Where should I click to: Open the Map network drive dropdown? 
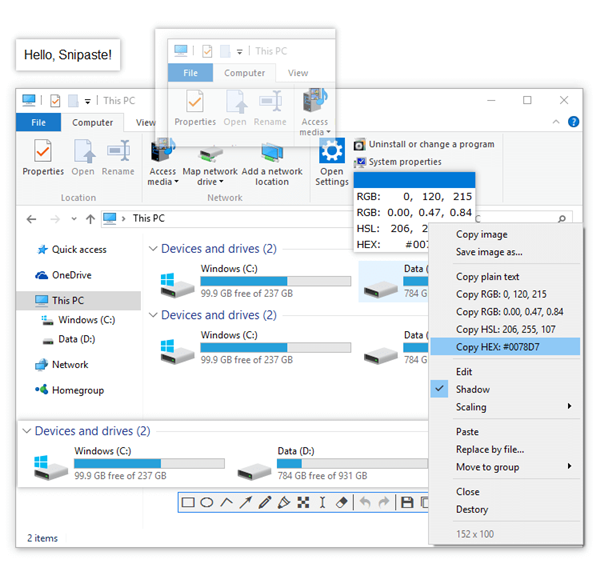[x=209, y=176]
